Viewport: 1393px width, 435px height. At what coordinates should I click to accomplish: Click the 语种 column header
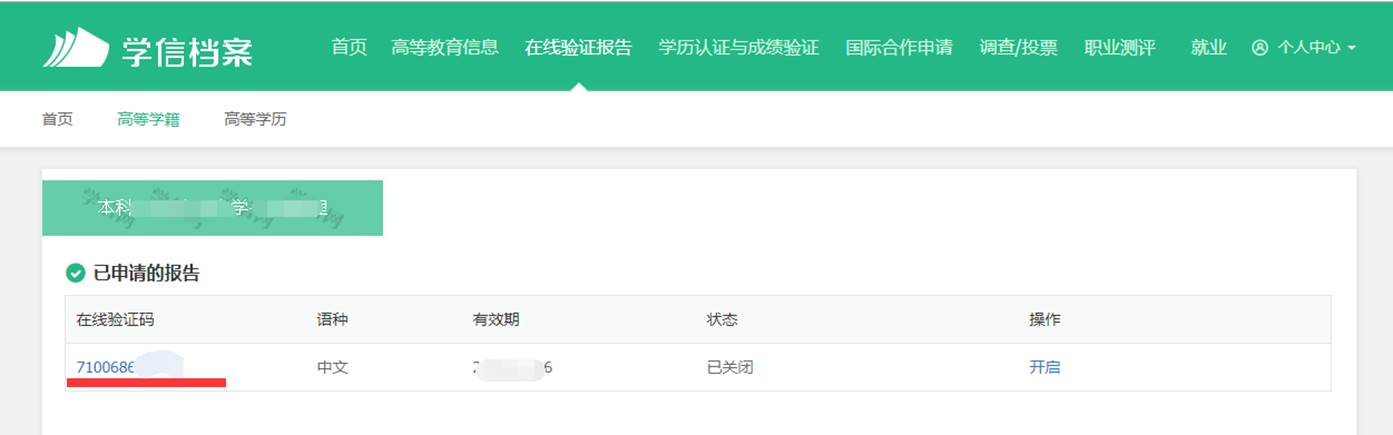tap(333, 320)
